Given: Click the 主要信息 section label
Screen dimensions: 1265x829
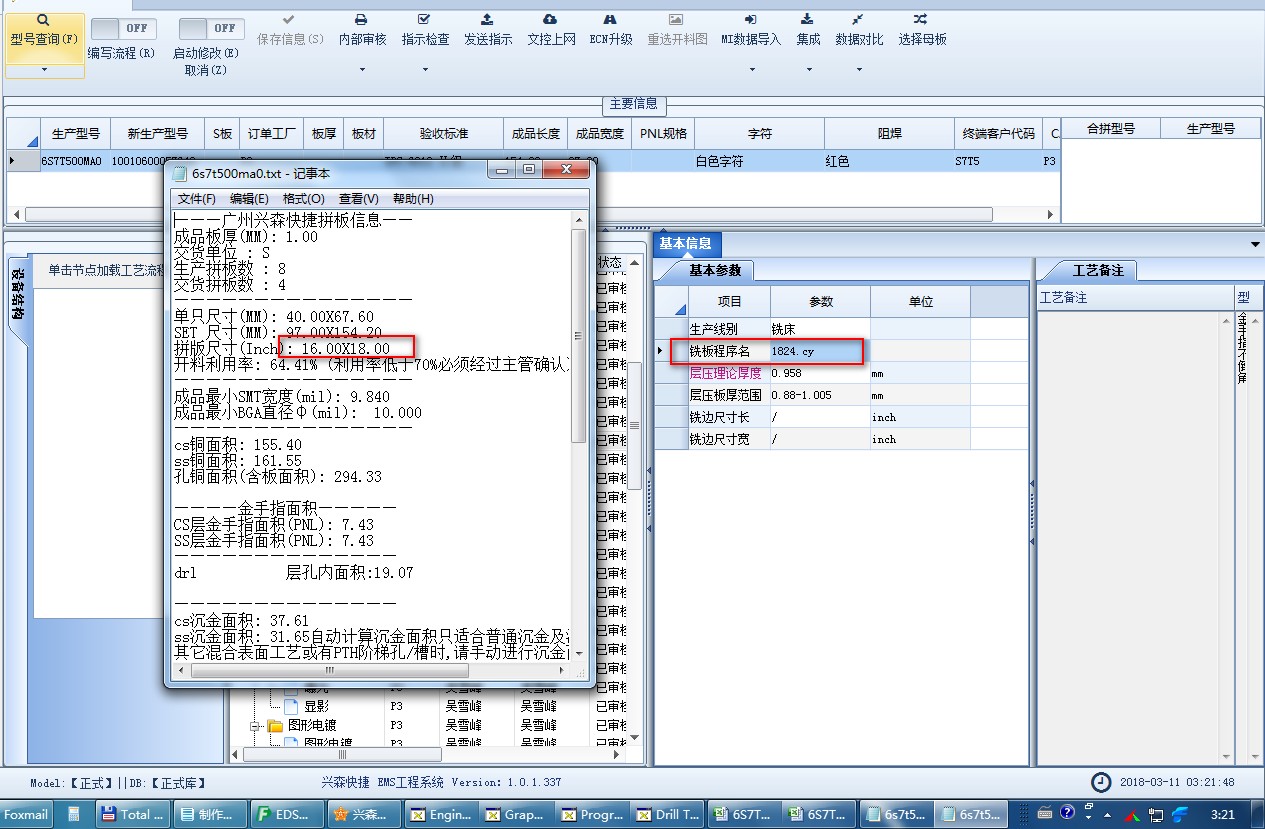Looking at the screenshot, I should pyautogui.click(x=634, y=103).
